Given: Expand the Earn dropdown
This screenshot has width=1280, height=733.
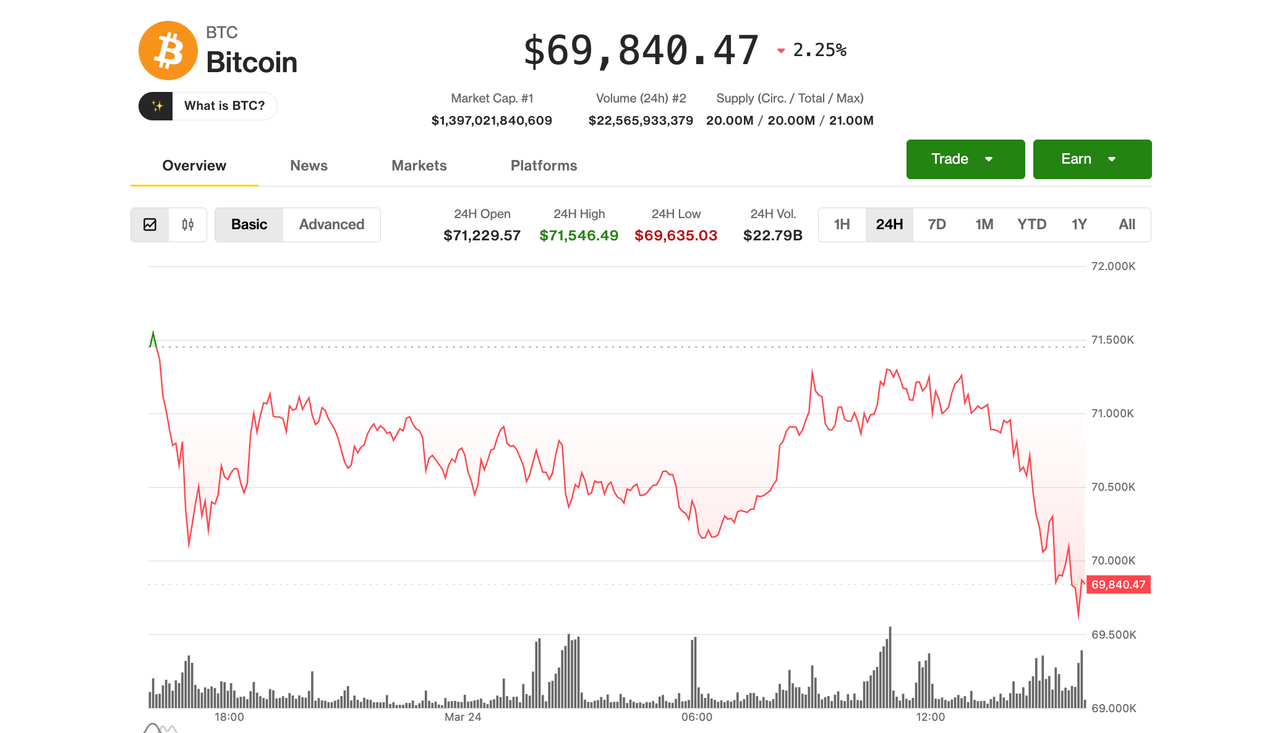Looking at the screenshot, I should click(x=1092, y=159).
